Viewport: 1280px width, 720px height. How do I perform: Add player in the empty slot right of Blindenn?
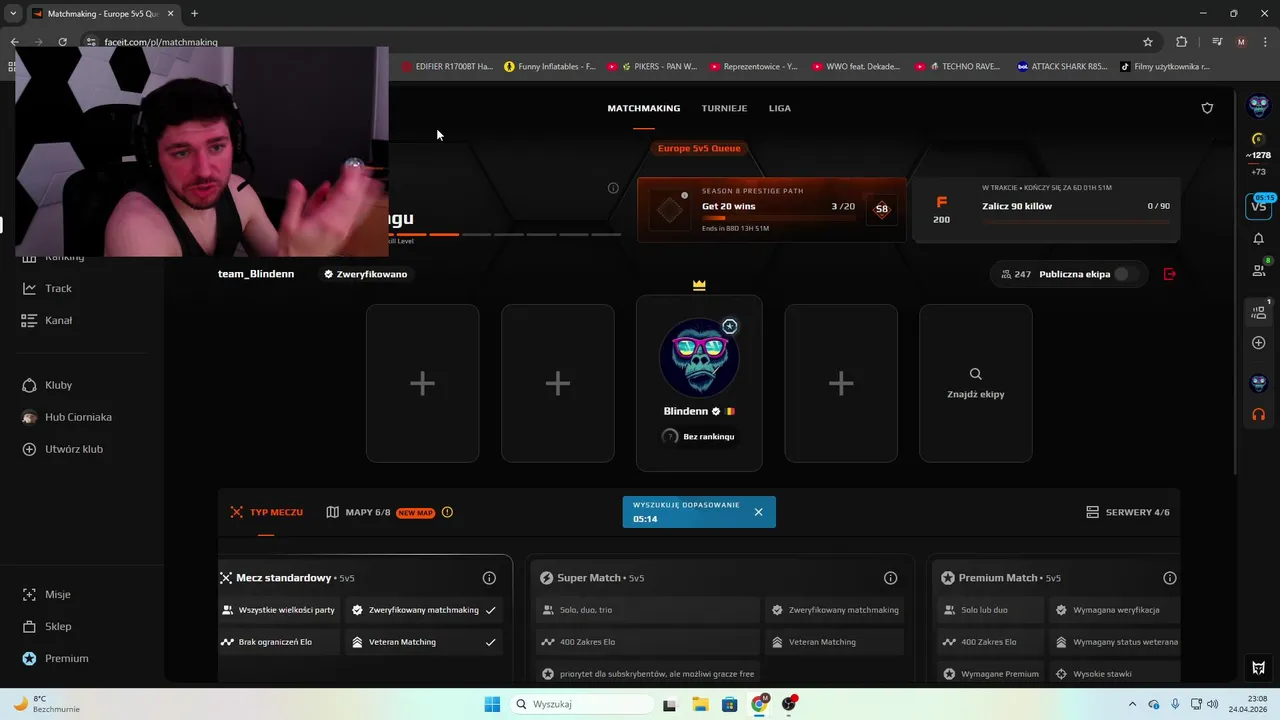841,383
